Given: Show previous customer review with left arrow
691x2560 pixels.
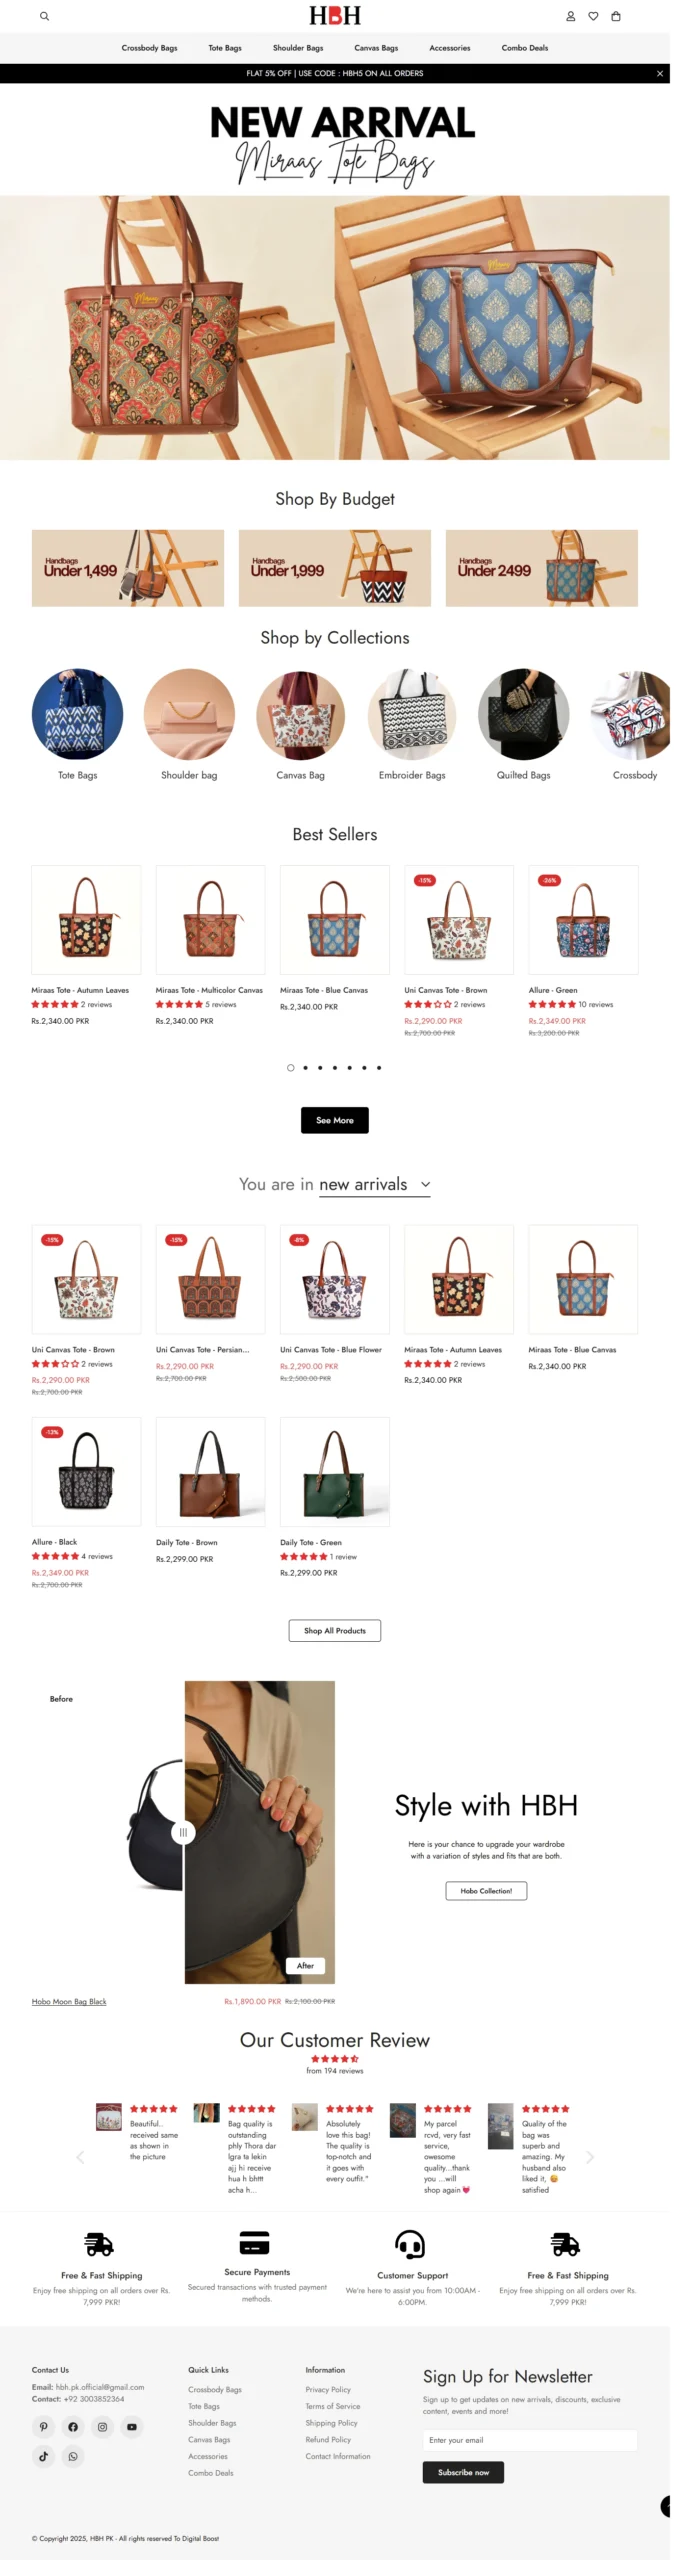Looking at the screenshot, I should [x=80, y=2157].
